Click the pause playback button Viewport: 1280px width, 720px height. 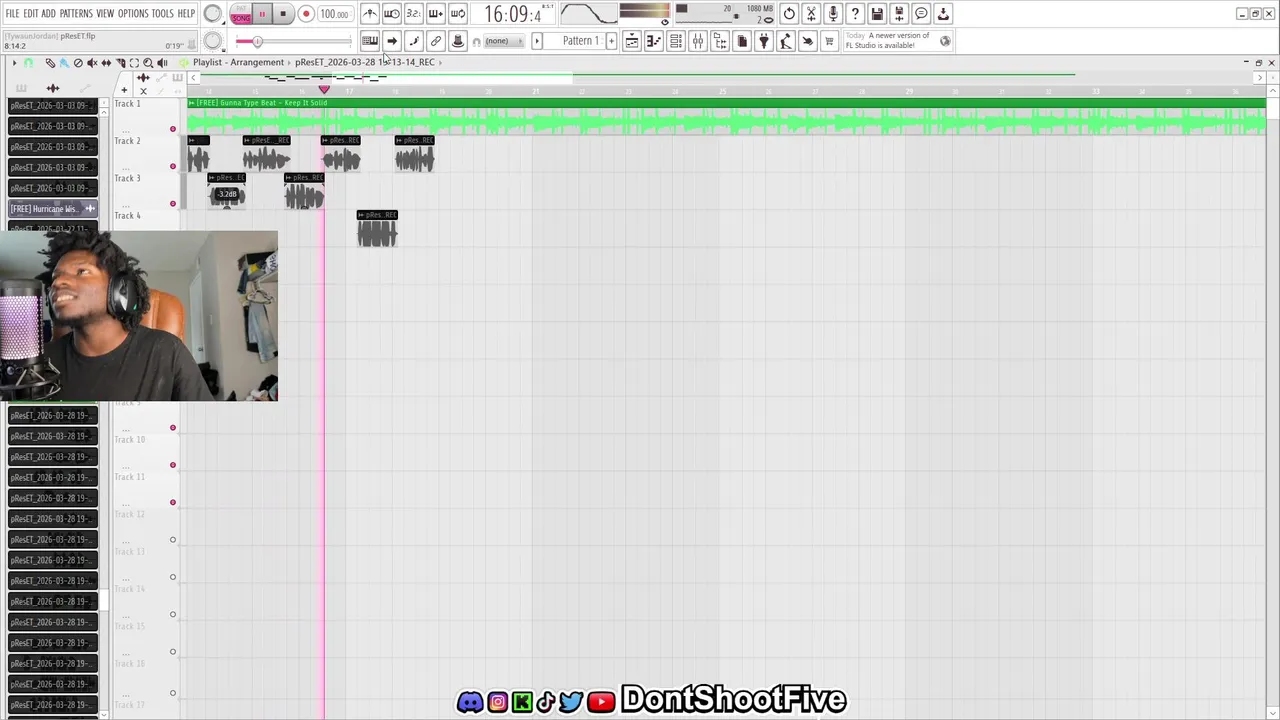click(x=262, y=14)
